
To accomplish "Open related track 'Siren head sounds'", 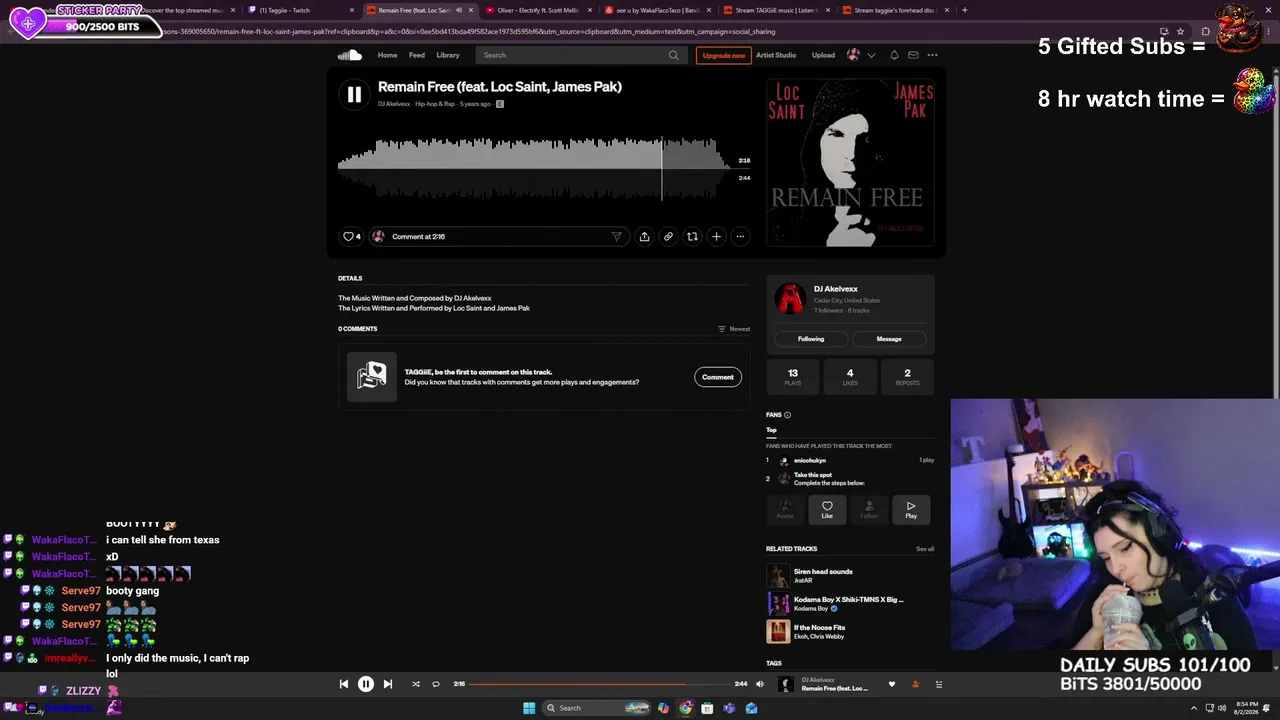I will 823,572.
